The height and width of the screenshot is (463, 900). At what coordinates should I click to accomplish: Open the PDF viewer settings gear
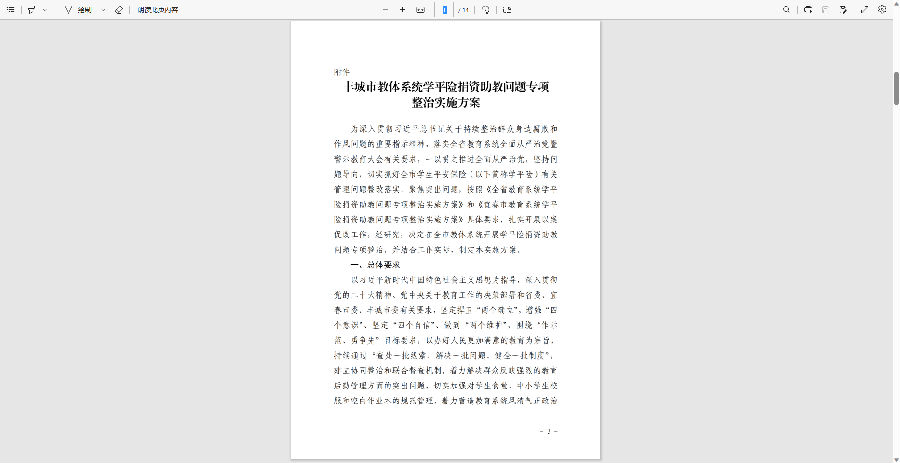tap(882, 10)
